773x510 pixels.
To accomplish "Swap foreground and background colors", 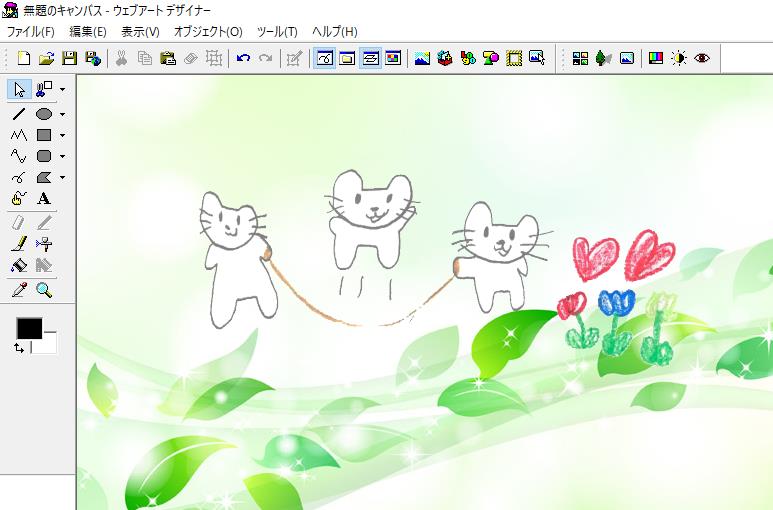I will [x=19, y=348].
